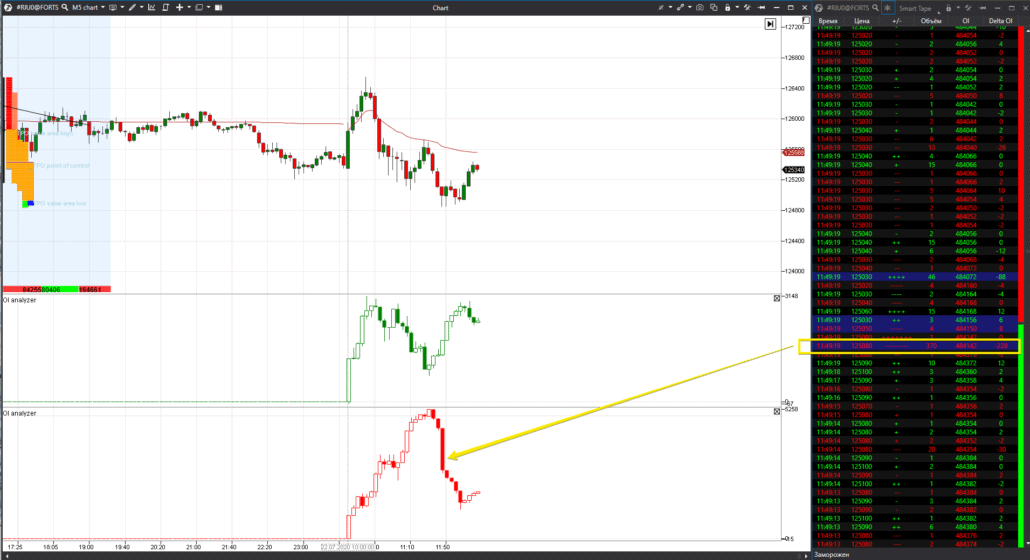Image resolution: width=1030 pixels, height=560 pixels.
Task: Click the scroll template icon in chart toolbar
Action: [166, 7]
